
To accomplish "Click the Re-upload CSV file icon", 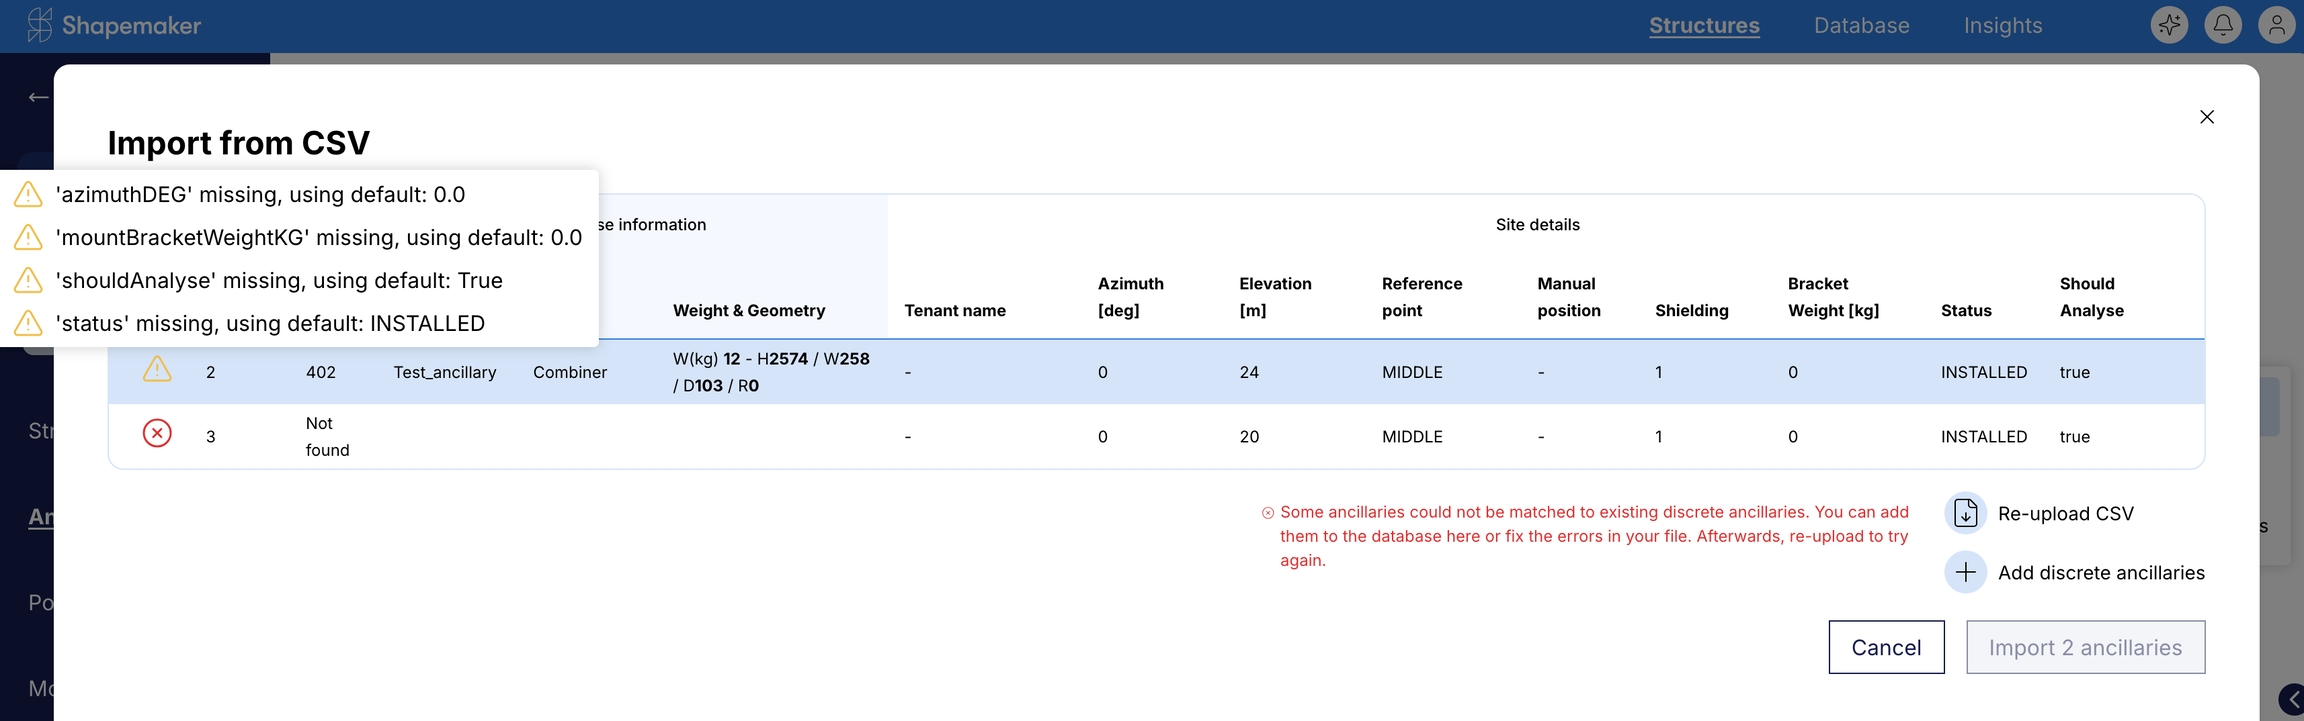I will pyautogui.click(x=1965, y=513).
